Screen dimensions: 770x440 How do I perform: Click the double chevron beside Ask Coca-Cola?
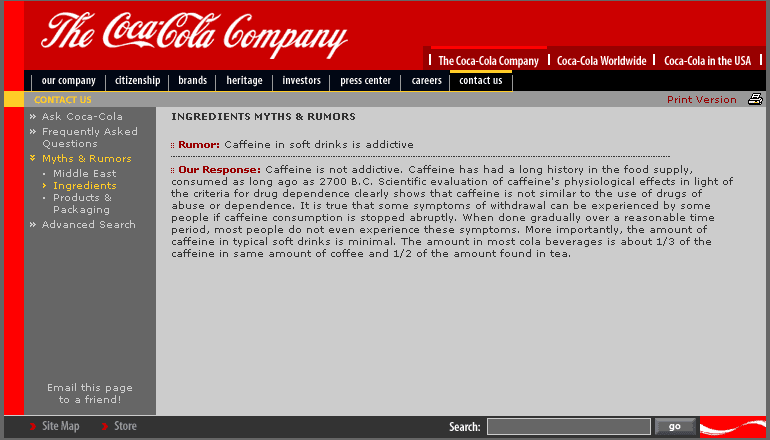click(x=33, y=117)
